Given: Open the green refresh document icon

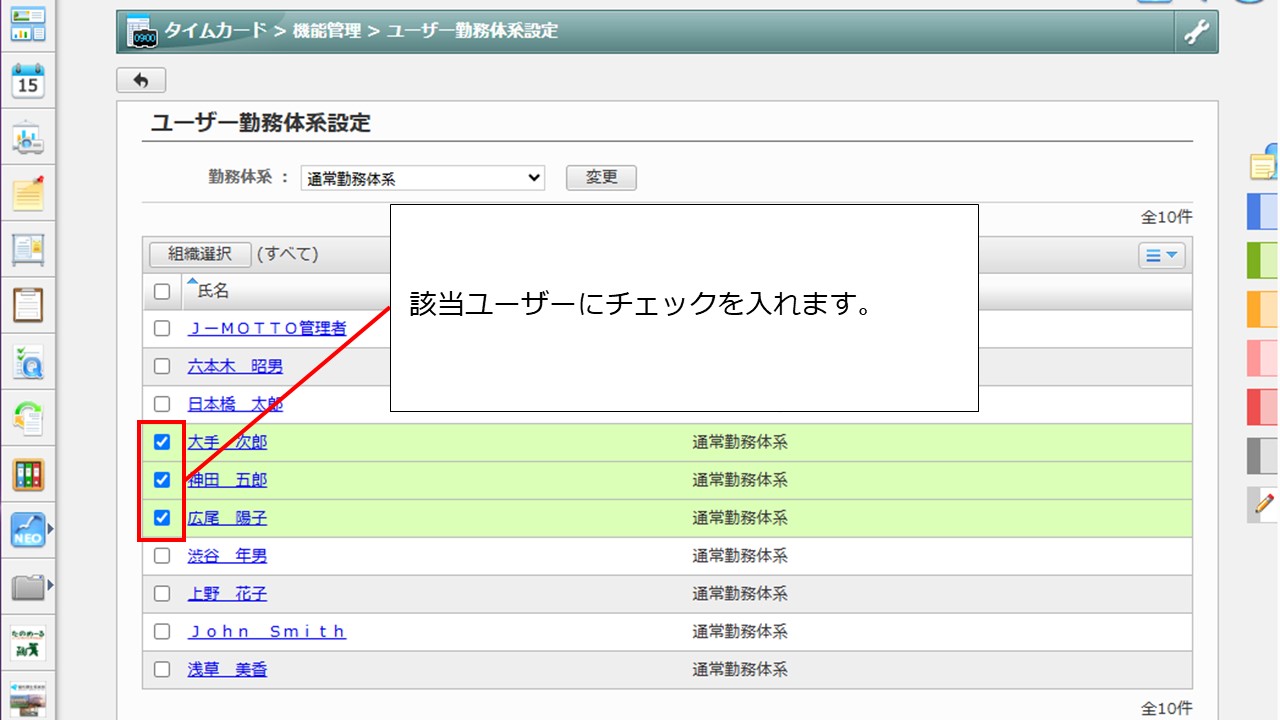Looking at the screenshot, I should 28,418.
